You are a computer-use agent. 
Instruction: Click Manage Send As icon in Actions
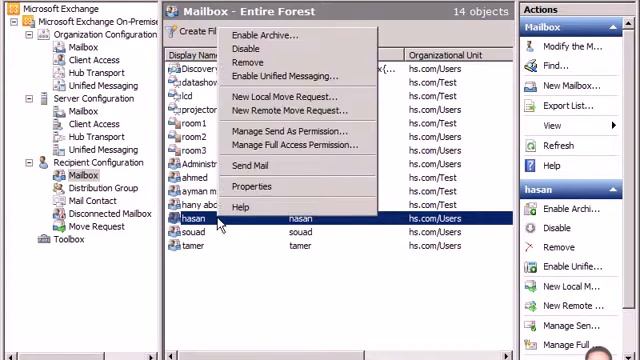tap(530, 326)
